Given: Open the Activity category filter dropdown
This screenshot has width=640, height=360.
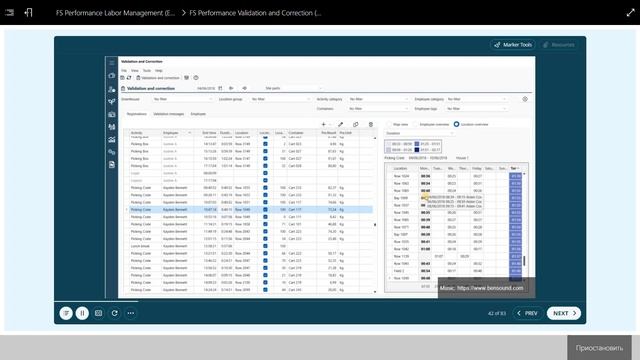Looking at the screenshot, I should click(378, 99).
